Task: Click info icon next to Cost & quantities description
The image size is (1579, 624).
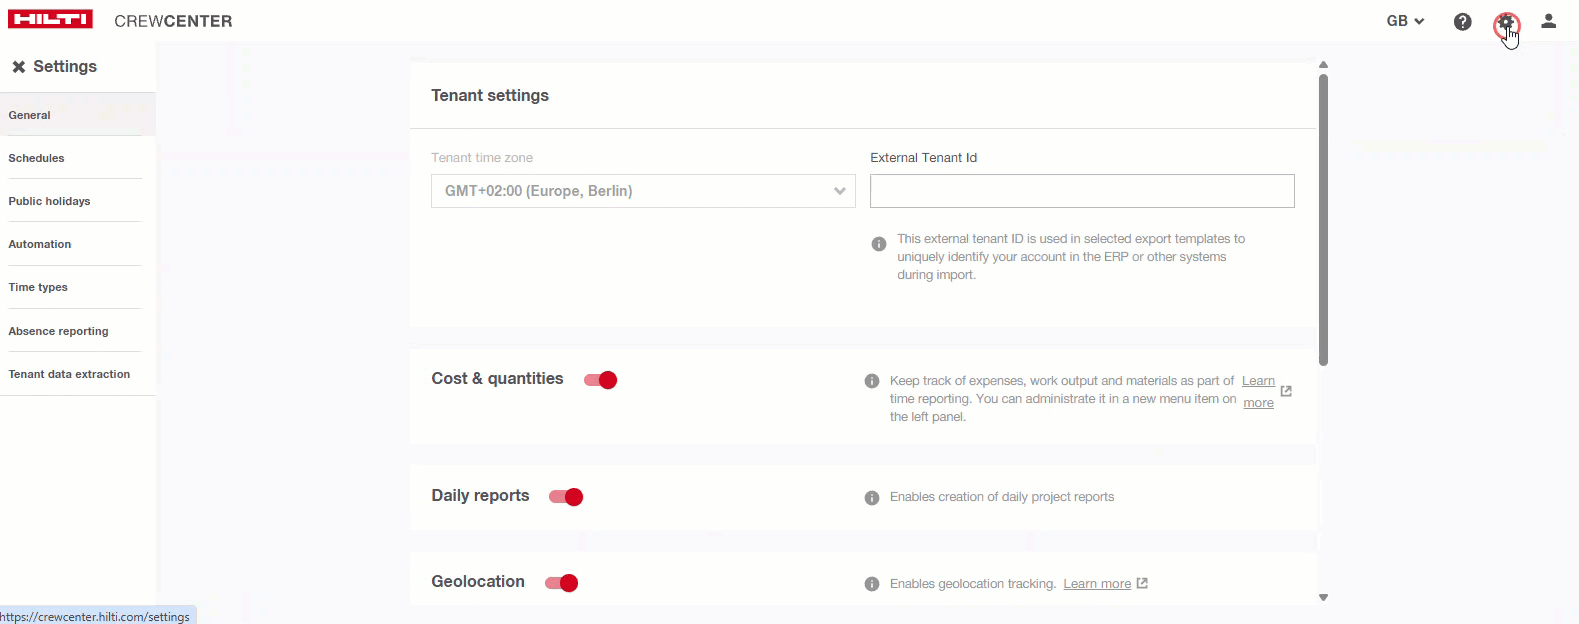Action: pos(872,381)
